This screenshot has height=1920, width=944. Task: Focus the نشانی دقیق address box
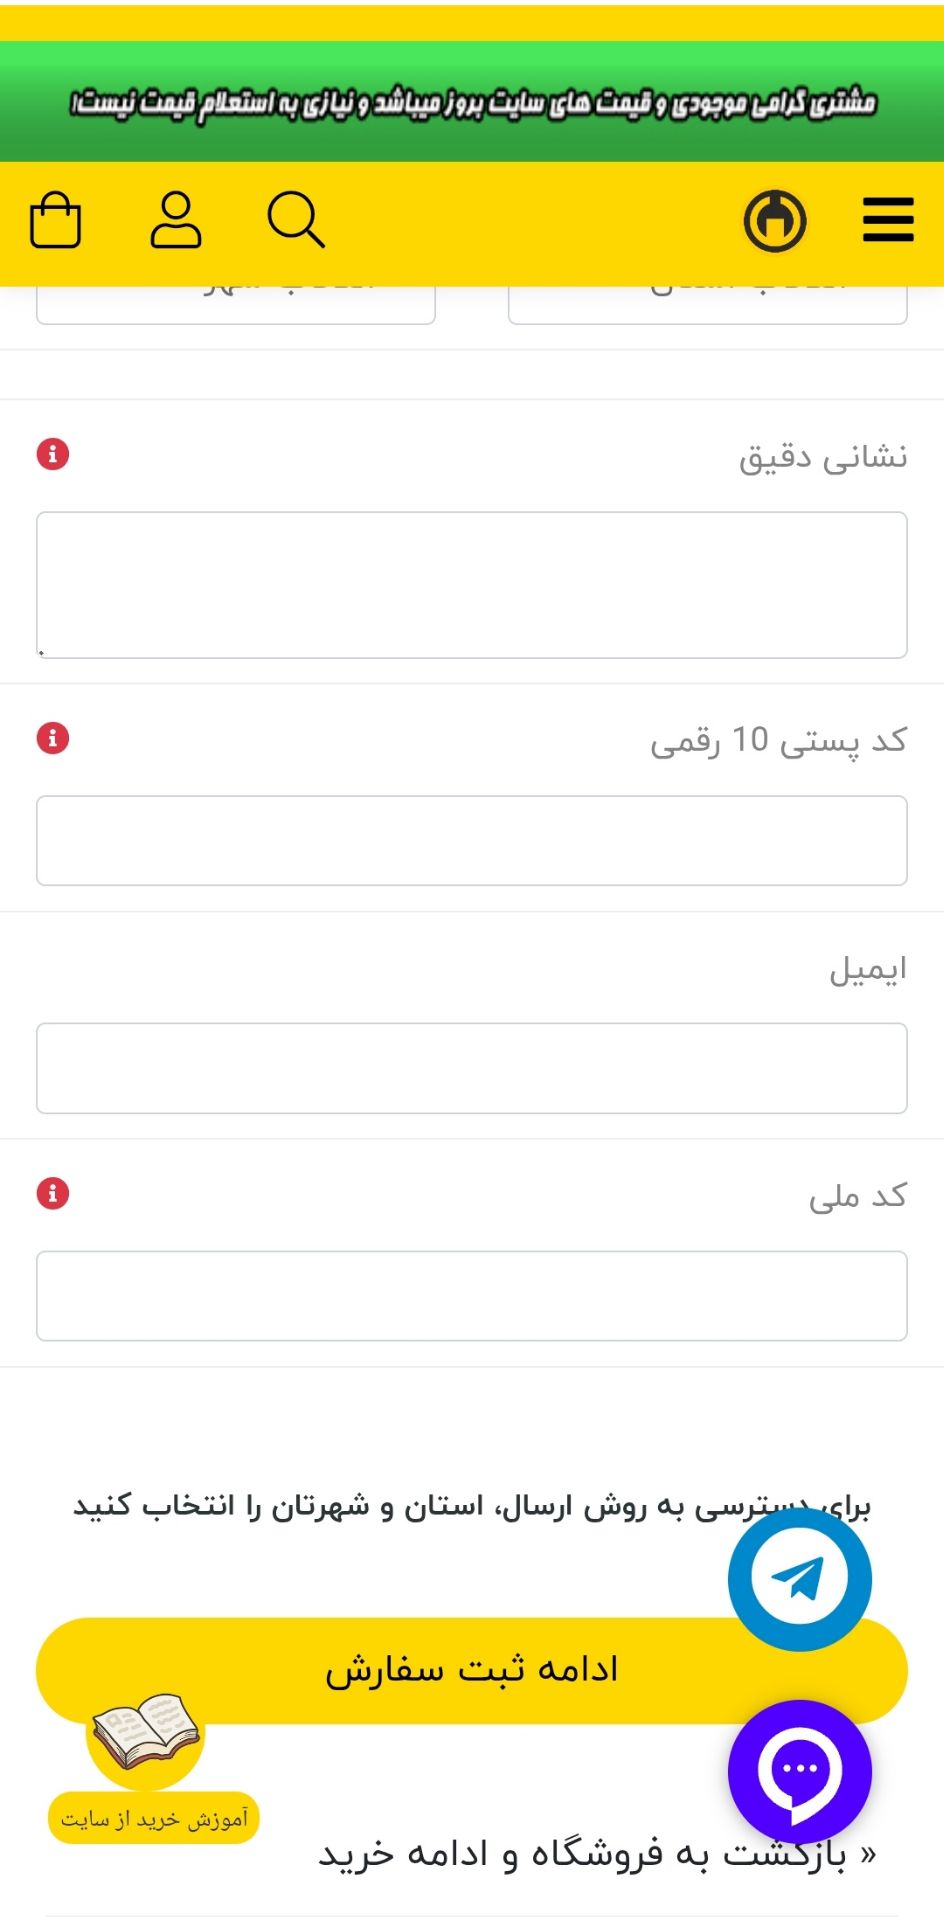click(x=472, y=585)
